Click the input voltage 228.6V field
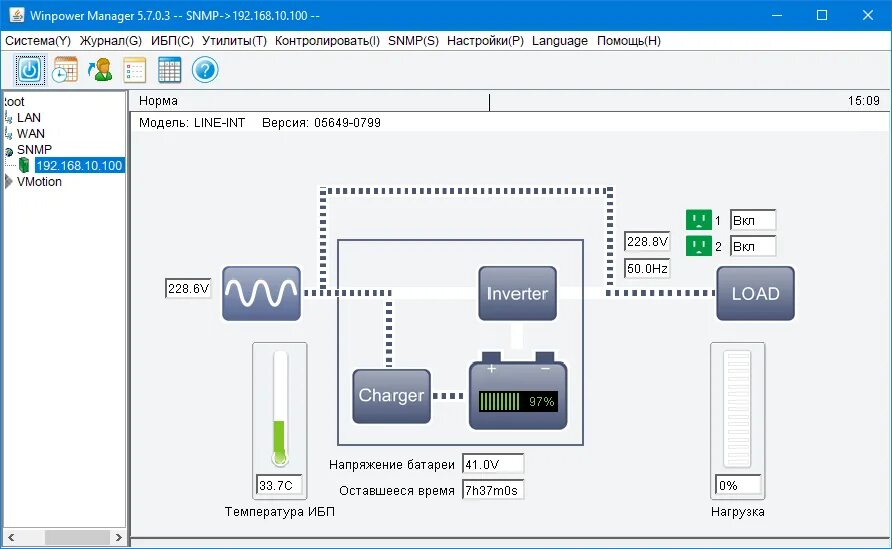Viewport: 892px width, 549px height. pos(188,288)
